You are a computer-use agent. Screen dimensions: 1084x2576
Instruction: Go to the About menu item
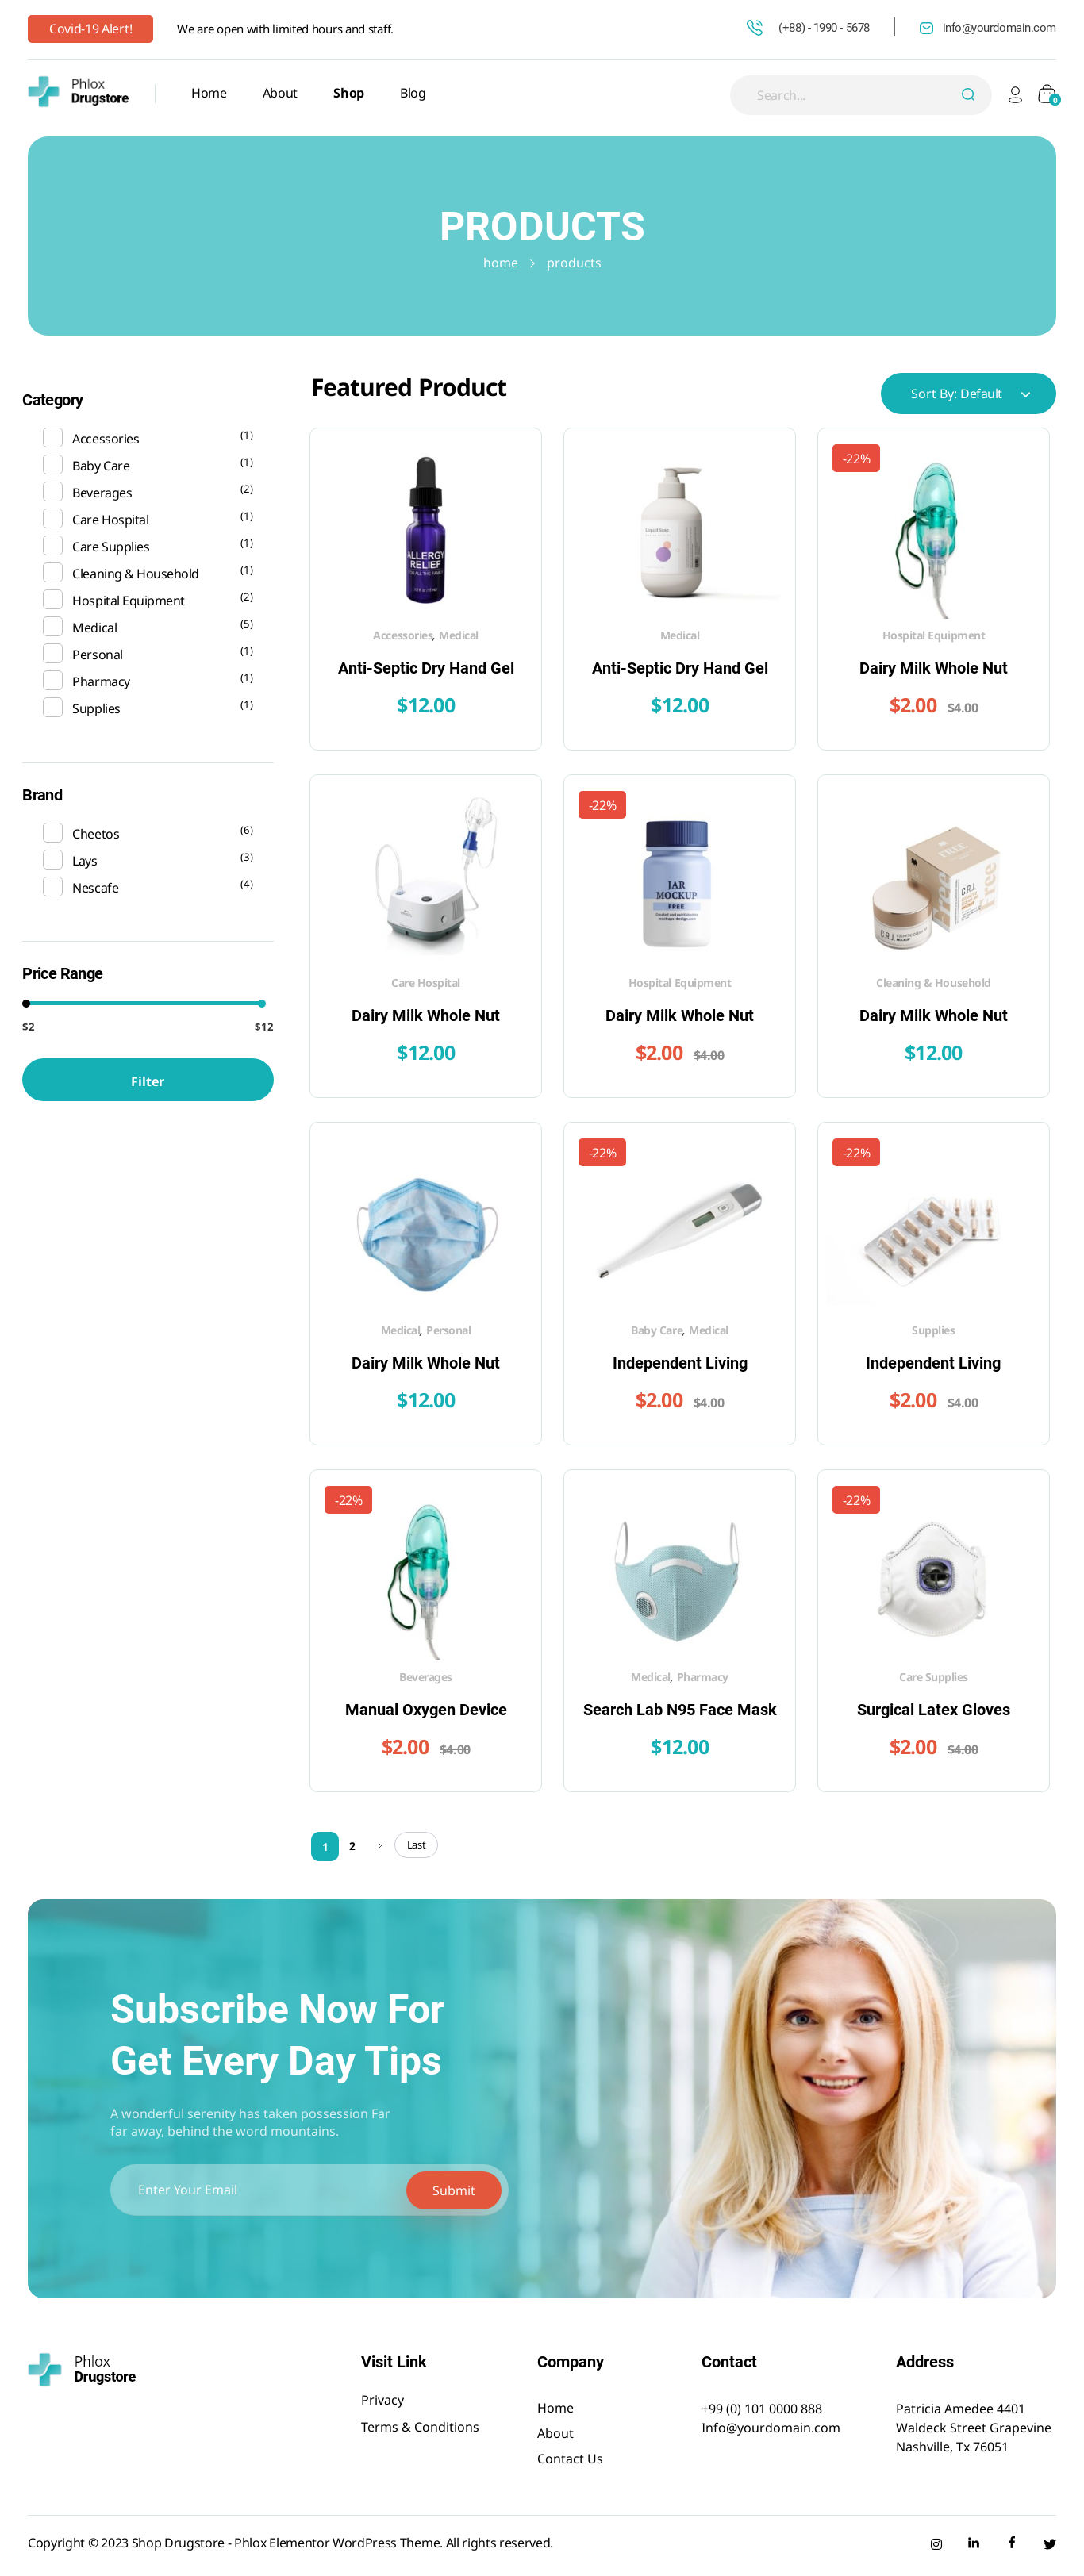point(279,93)
